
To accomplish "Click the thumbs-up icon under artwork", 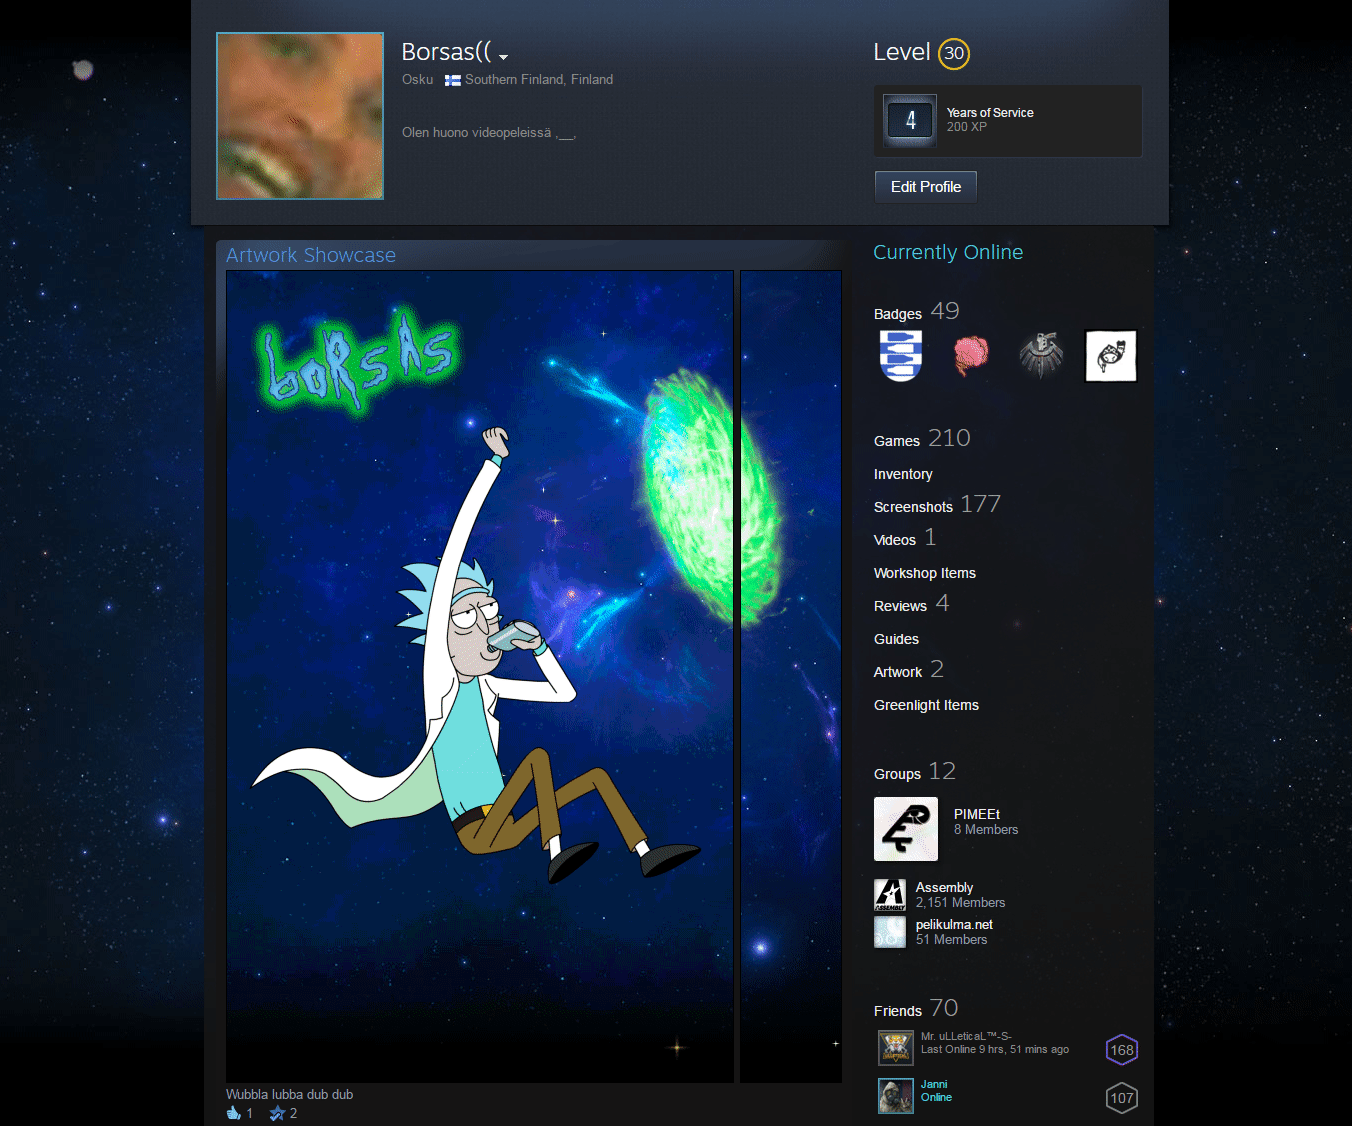I will (234, 1113).
